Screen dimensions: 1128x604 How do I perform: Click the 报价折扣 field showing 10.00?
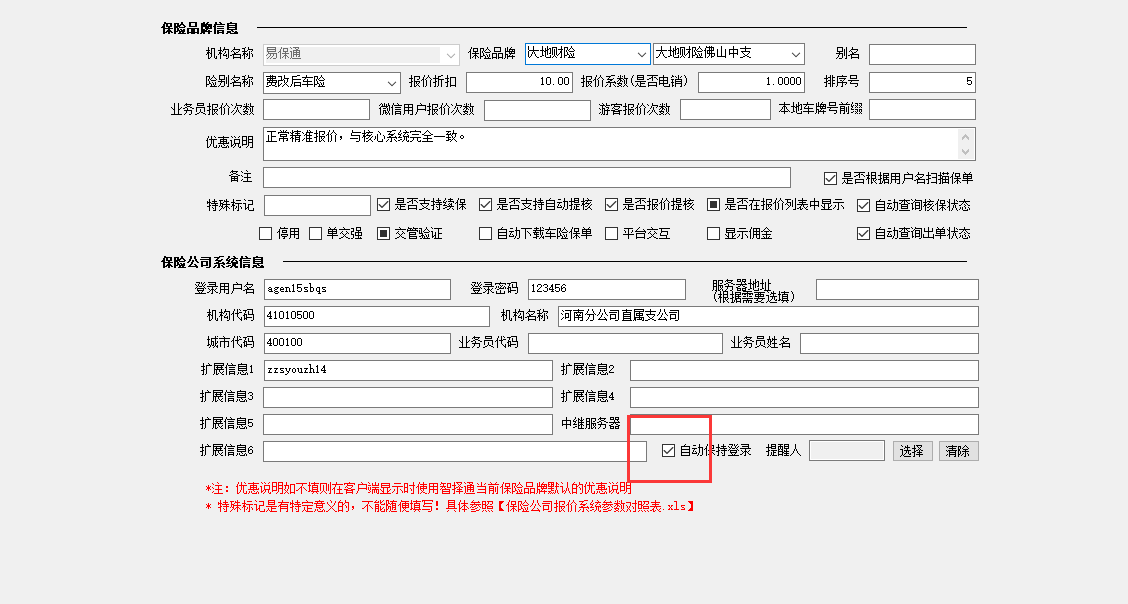[x=519, y=82]
